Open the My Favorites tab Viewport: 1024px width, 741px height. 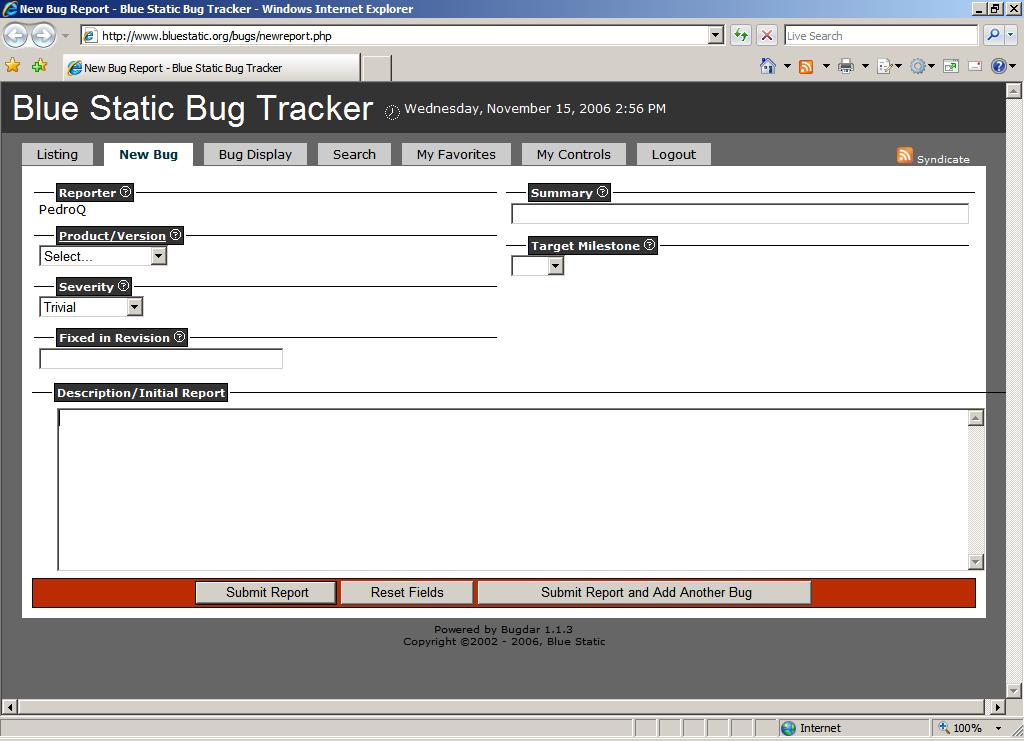(x=456, y=154)
